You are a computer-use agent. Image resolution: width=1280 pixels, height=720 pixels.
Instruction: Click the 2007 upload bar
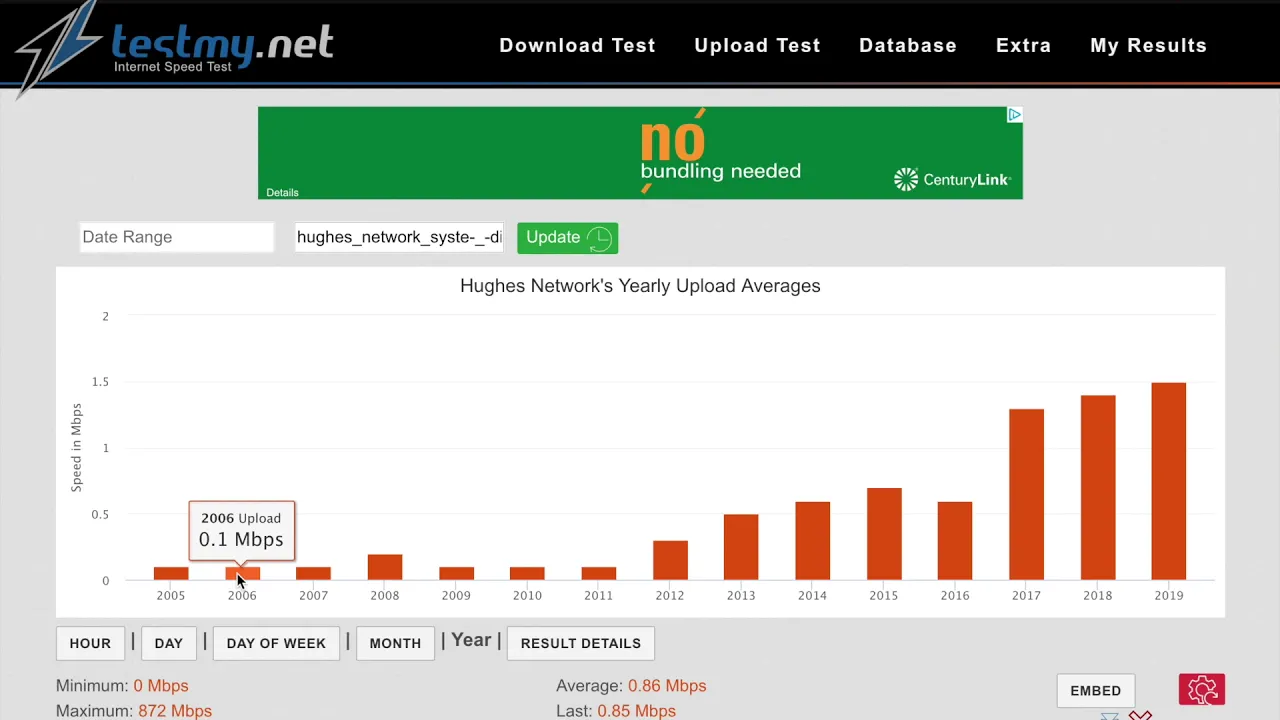(x=313, y=573)
